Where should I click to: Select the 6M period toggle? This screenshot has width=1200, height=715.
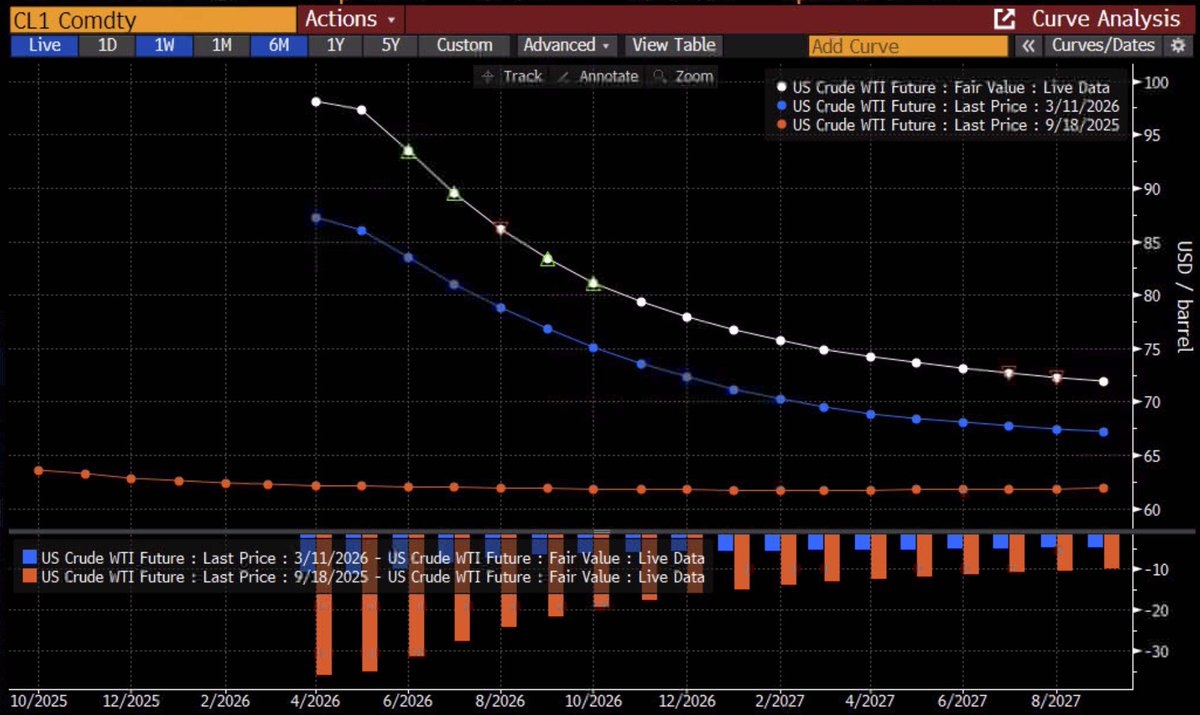[x=278, y=45]
